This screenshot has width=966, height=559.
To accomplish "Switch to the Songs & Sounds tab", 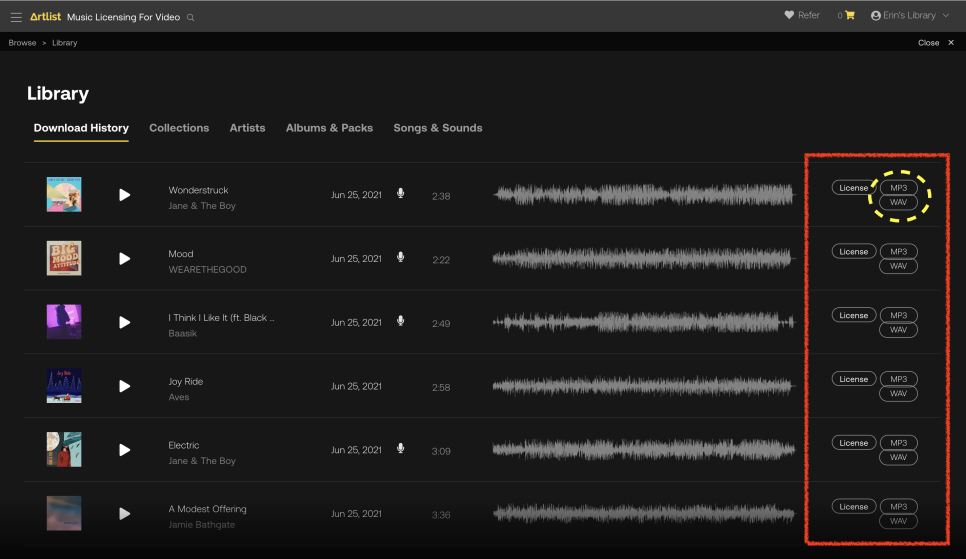I will click(x=438, y=128).
